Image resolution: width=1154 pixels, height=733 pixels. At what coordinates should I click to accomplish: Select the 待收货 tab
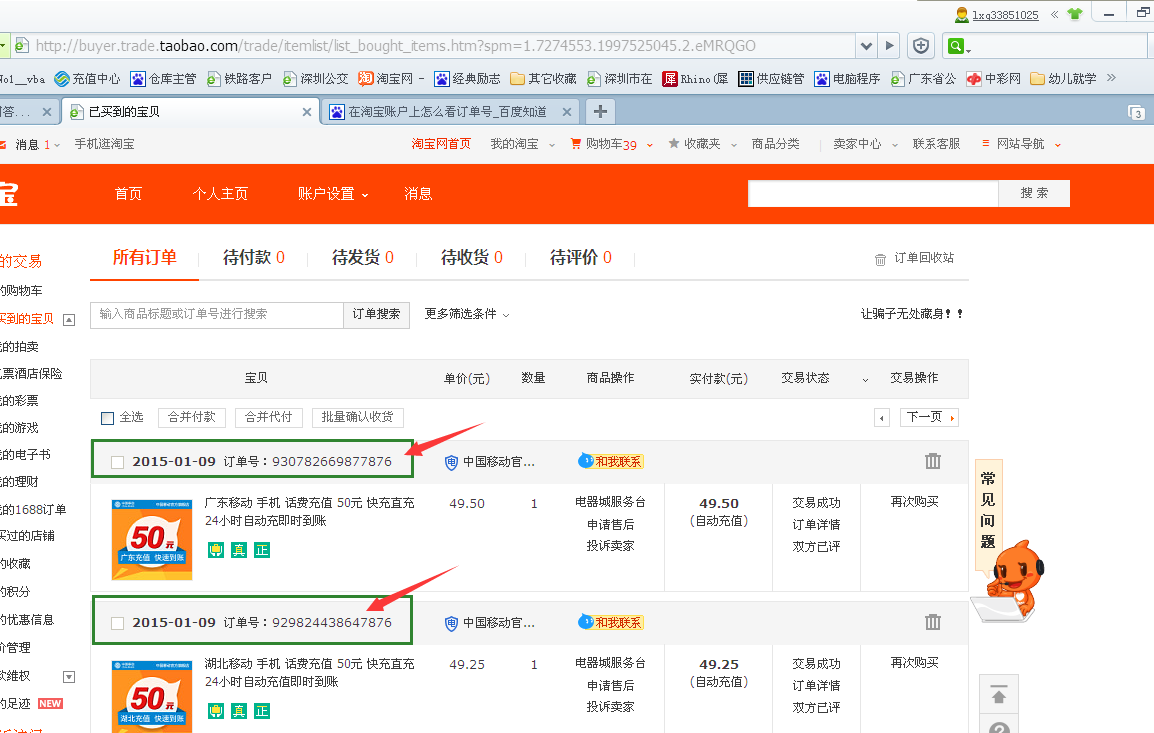tap(472, 258)
